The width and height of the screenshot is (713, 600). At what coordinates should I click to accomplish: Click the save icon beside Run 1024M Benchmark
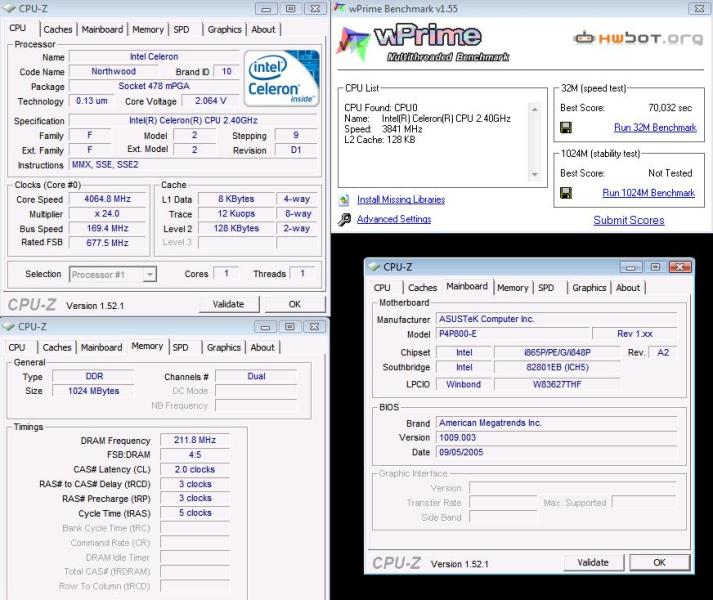click(x=566, y=193)
